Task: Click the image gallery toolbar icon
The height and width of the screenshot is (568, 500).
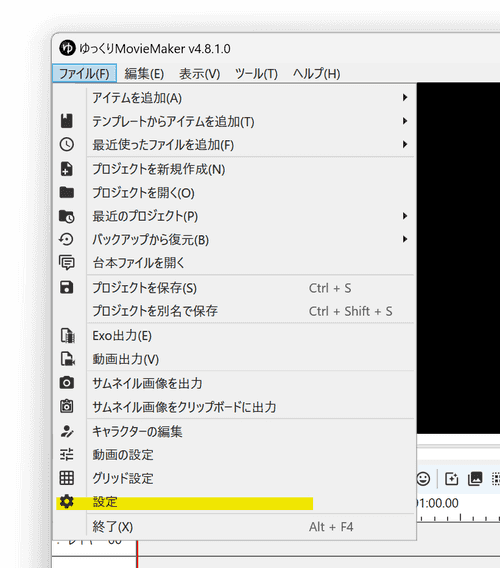Action: (x=475, y=479)
